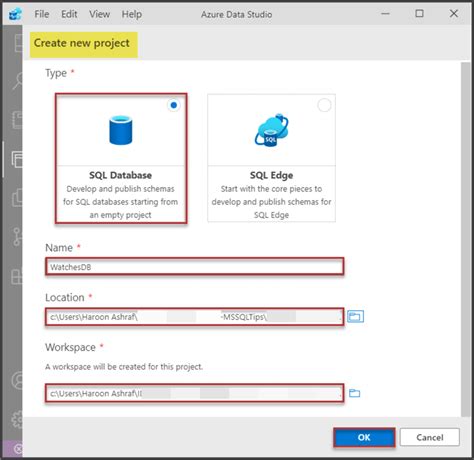This screenshot has height=460, width=474.
Task: Open the Help menu
Action: (131, 14)
